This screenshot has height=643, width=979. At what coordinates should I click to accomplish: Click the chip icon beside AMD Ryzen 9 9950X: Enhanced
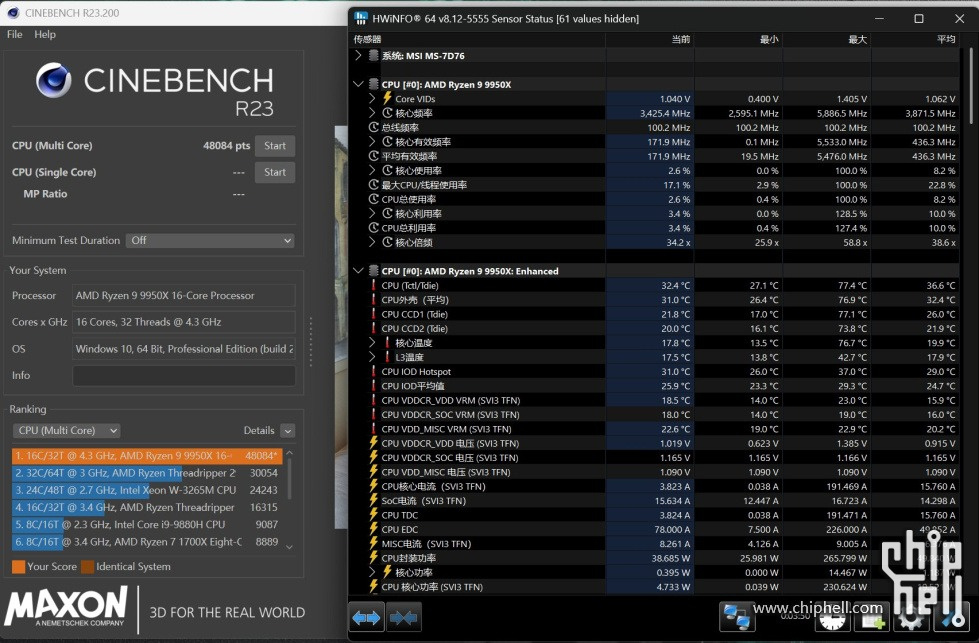pos(373,271)
